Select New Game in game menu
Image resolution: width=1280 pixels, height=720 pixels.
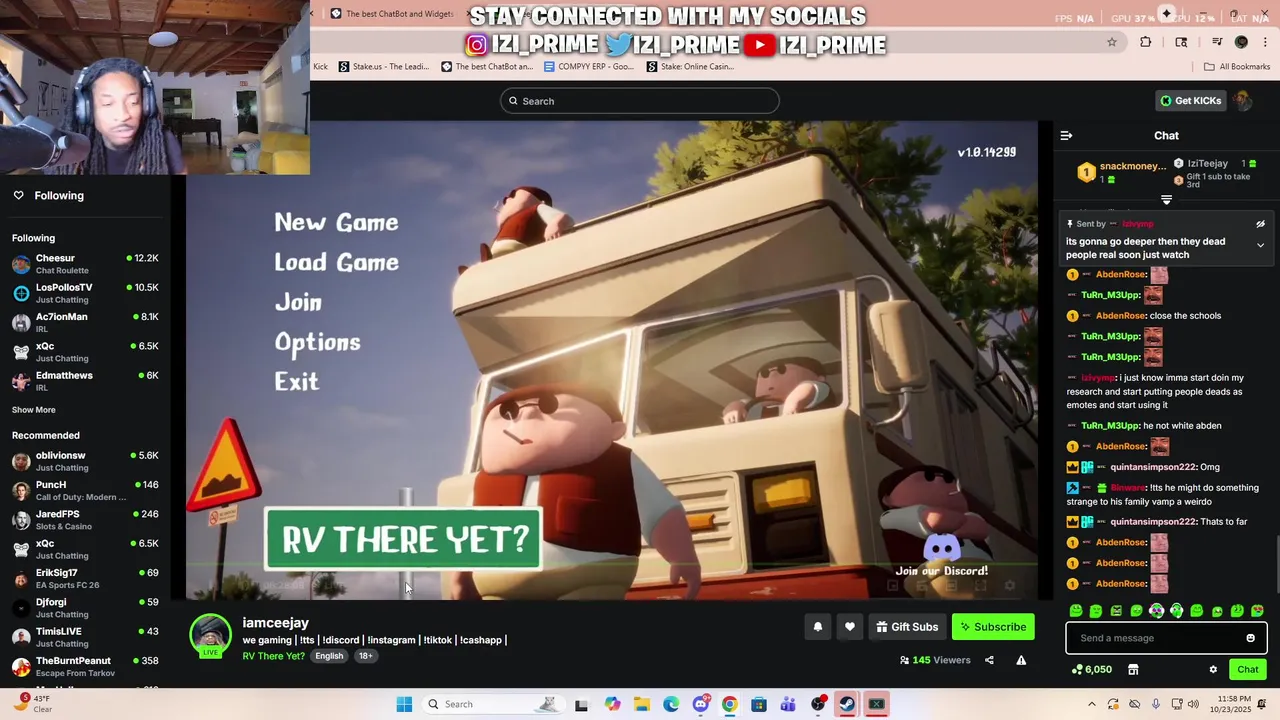coord(336,222)
